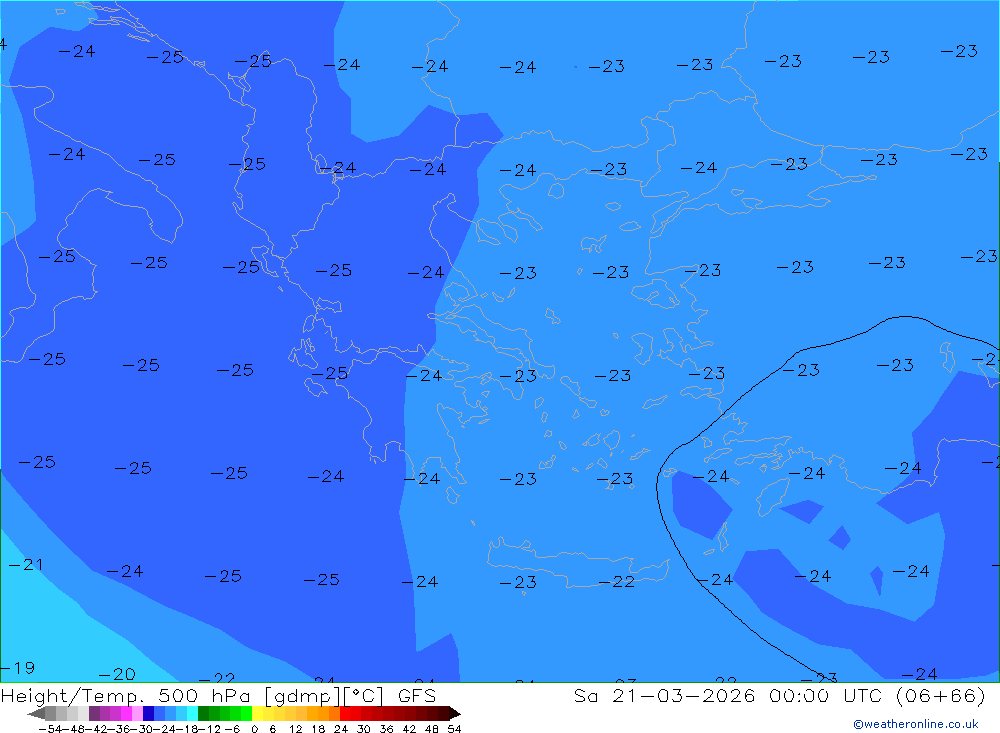
Task: Click the -21 temperature value on map
Action: [x=26, y=565]
